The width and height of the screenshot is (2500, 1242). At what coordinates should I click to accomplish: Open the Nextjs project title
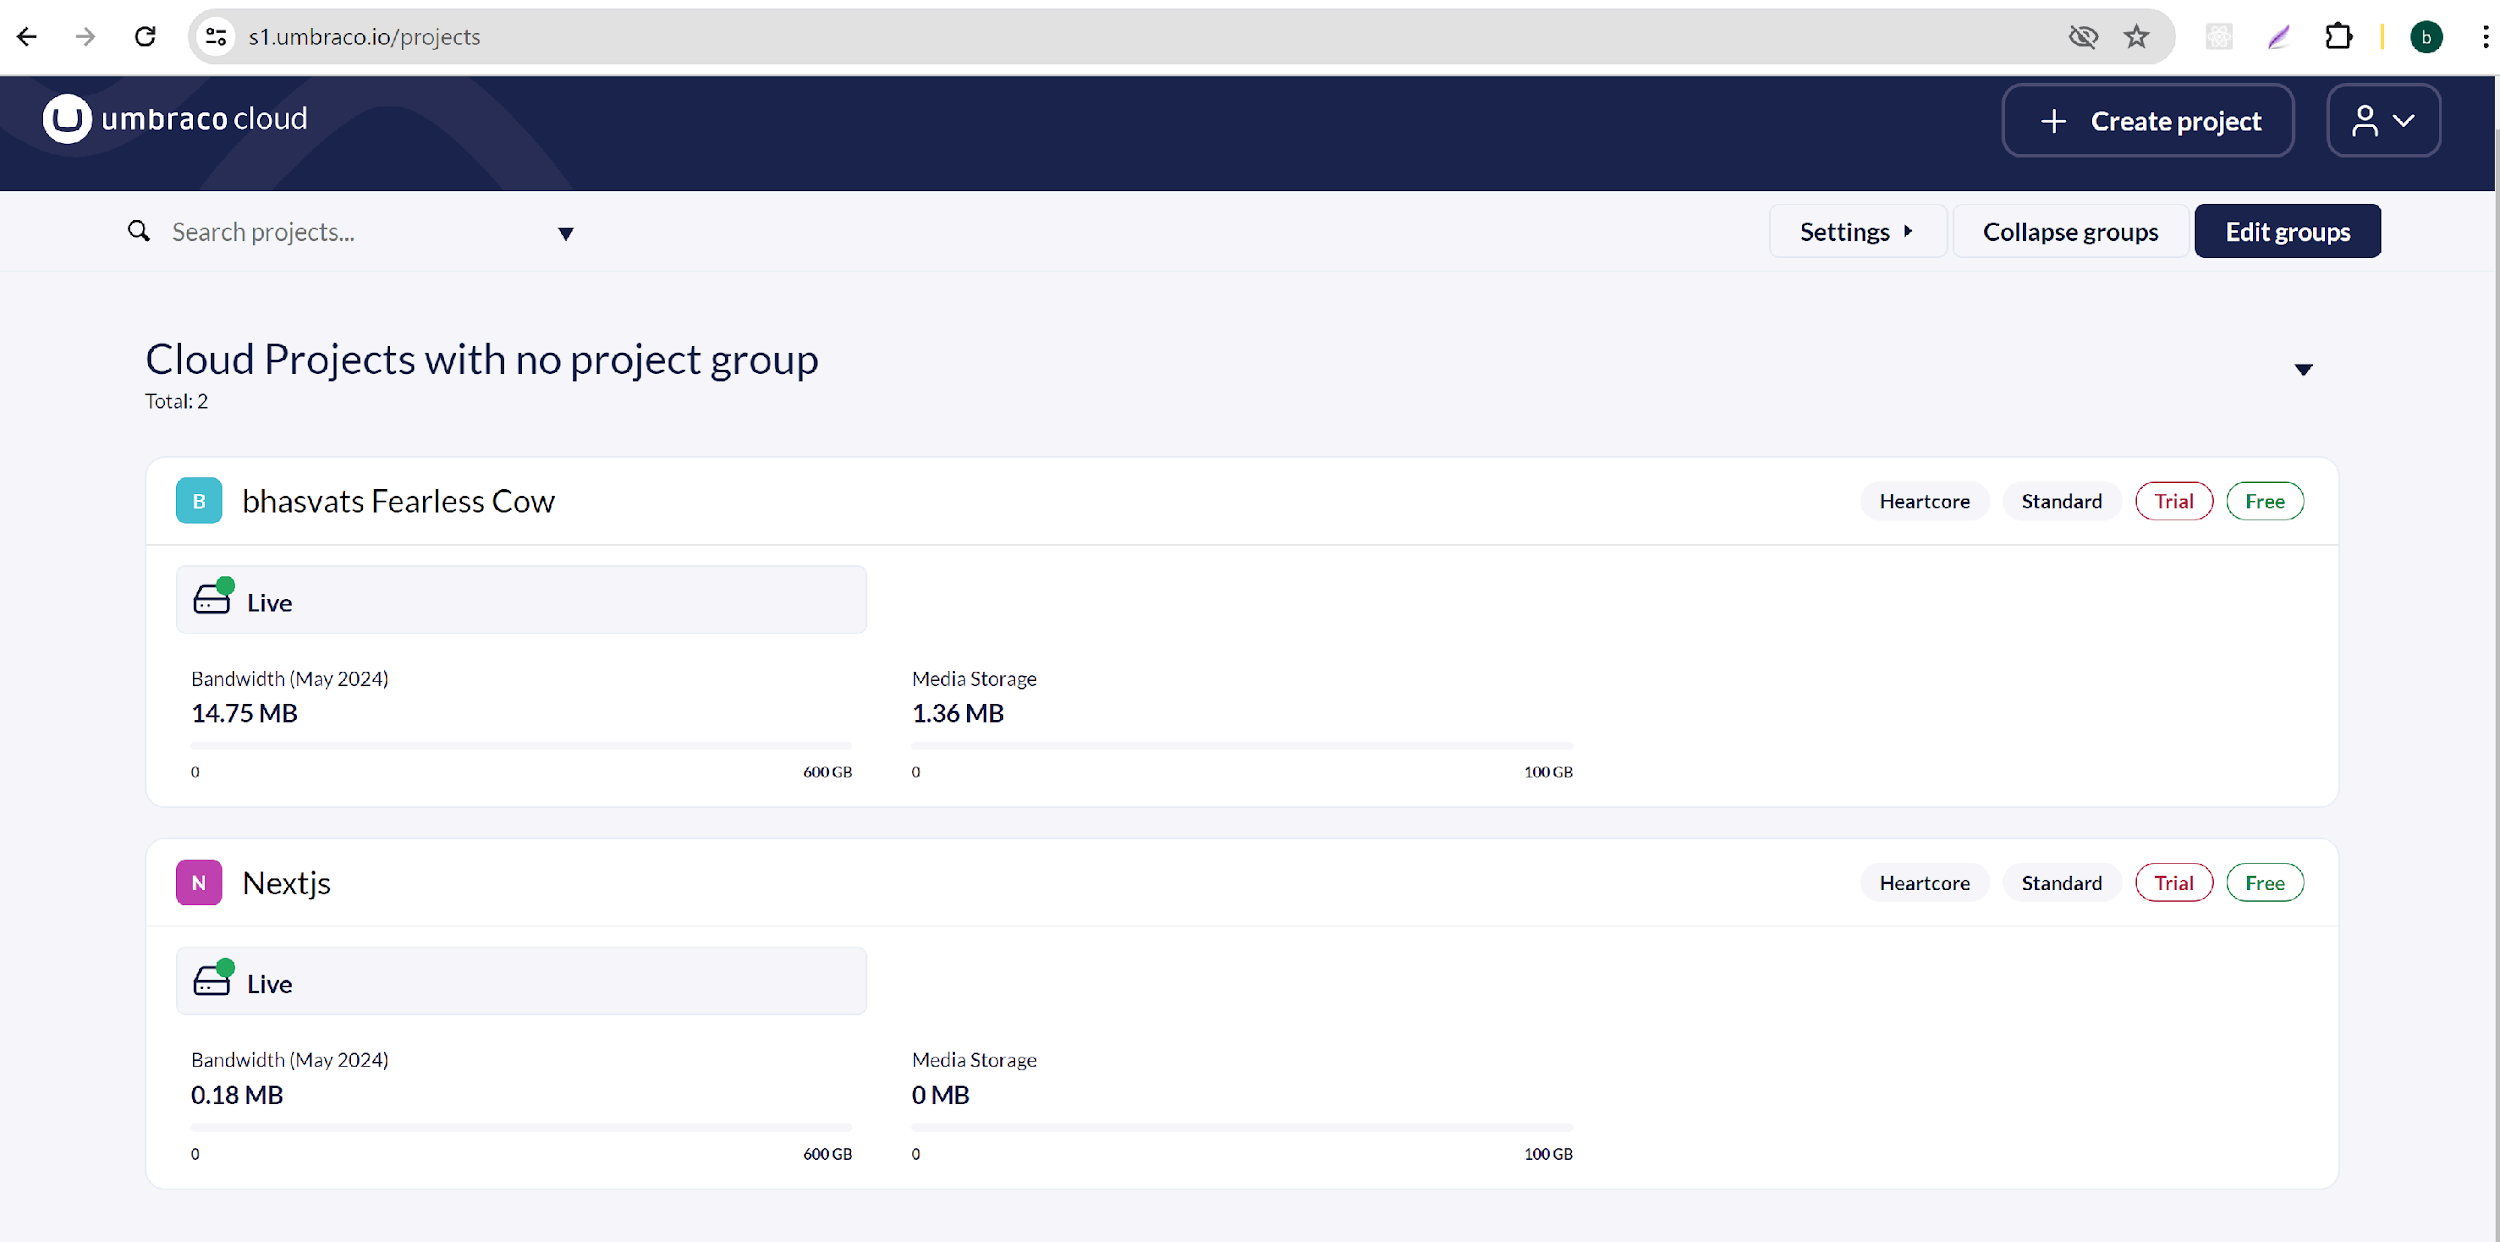coord(287,883)
